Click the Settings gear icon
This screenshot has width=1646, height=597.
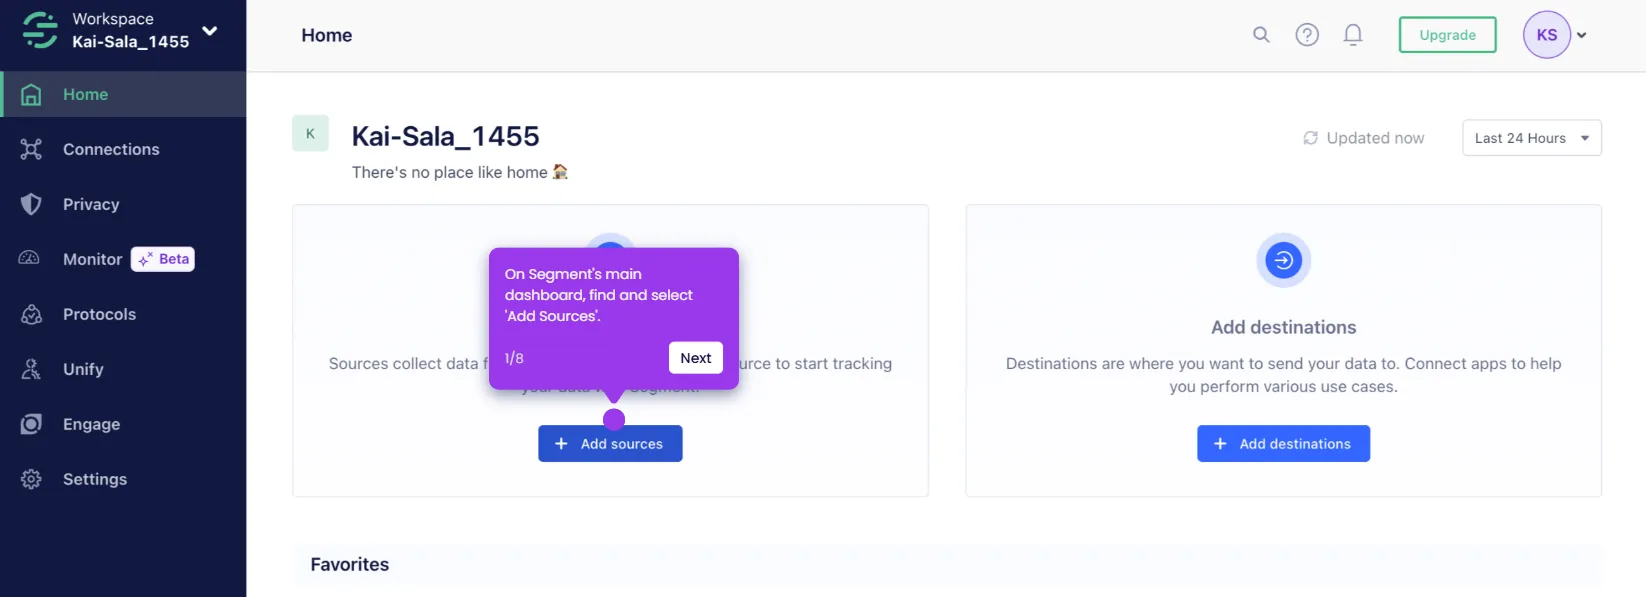coord(31,479)
